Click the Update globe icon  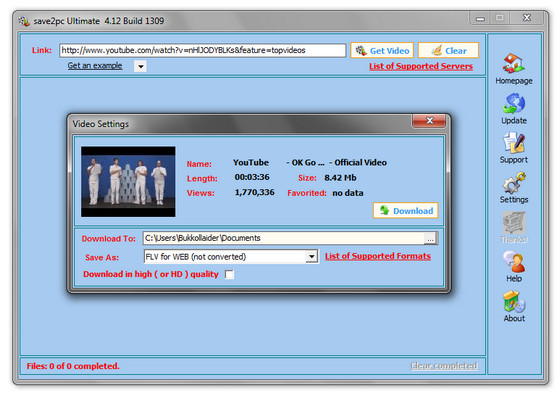click(514, 103)
